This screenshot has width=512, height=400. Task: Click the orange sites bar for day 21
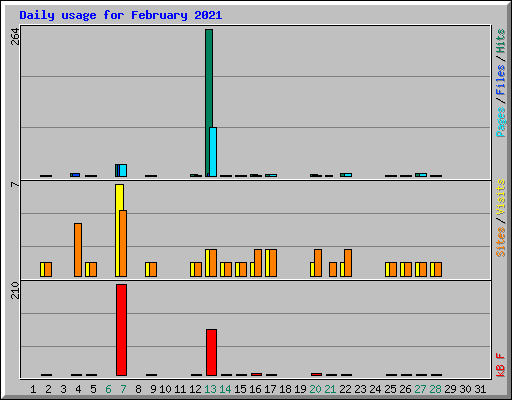point(333,269)
